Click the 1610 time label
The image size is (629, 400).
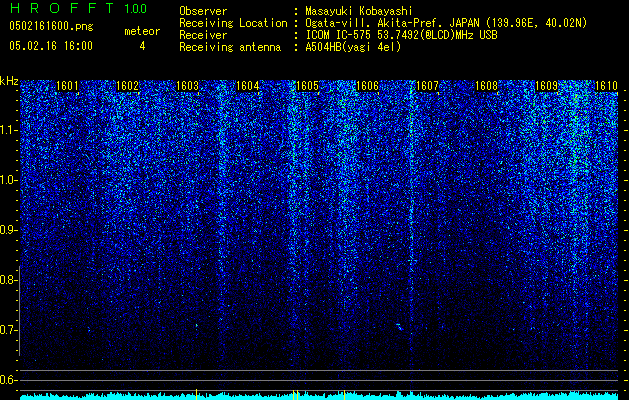pos(606,86)
